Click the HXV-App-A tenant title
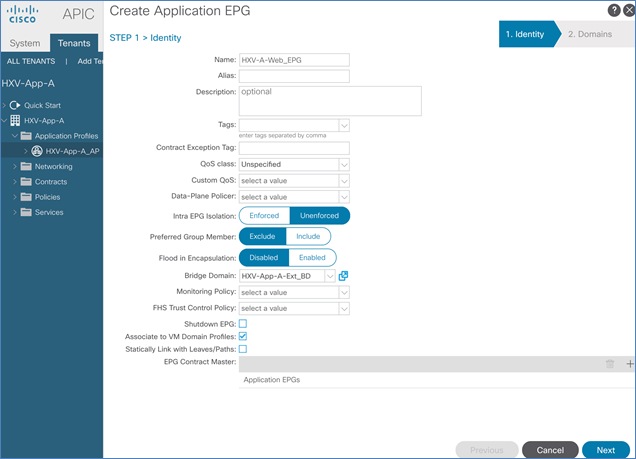636x459 pixels. click(28, 84)
